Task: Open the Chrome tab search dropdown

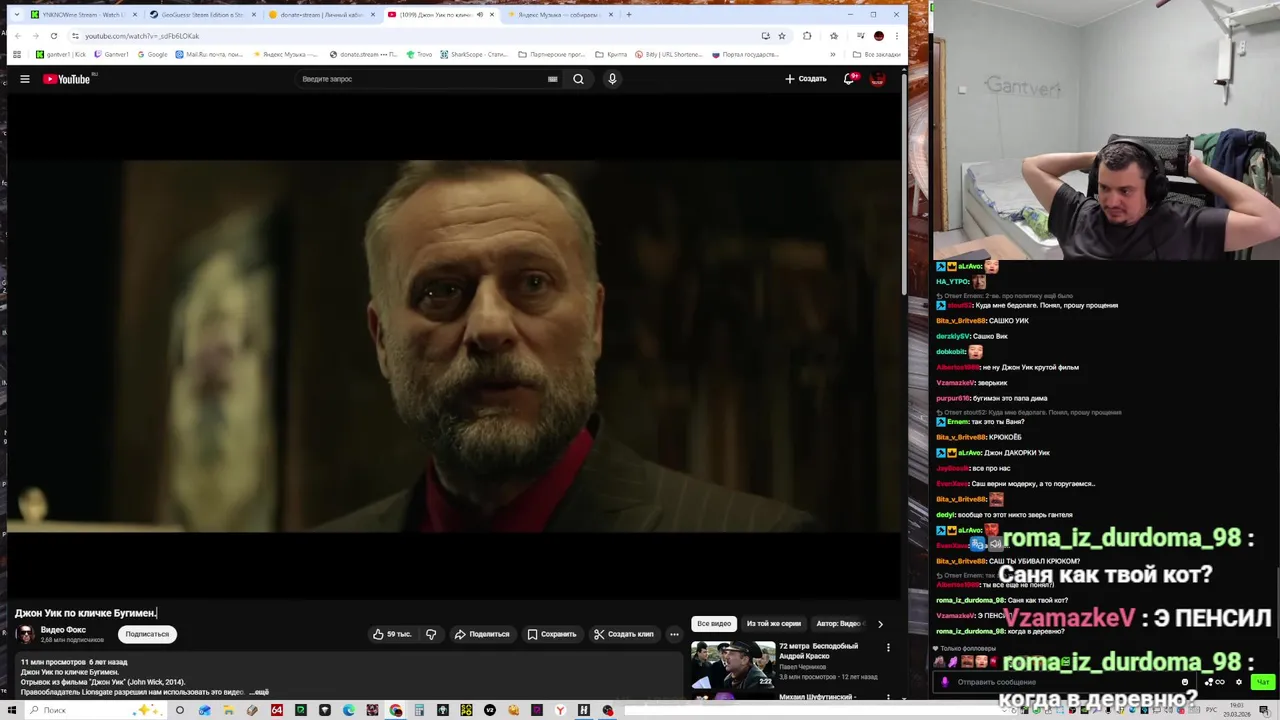Action: (x=16, y=15)
